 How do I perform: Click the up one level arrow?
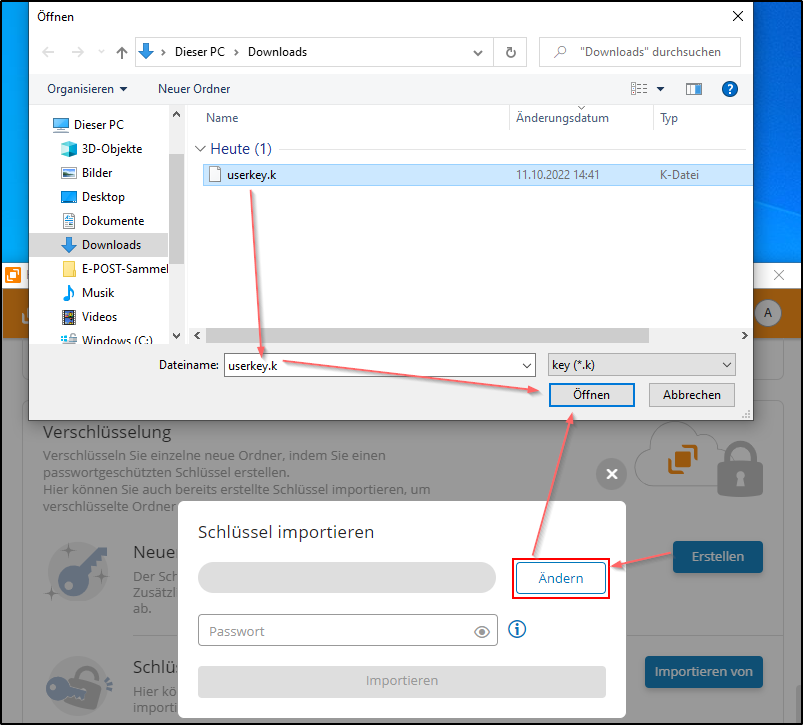pos(120,51)
